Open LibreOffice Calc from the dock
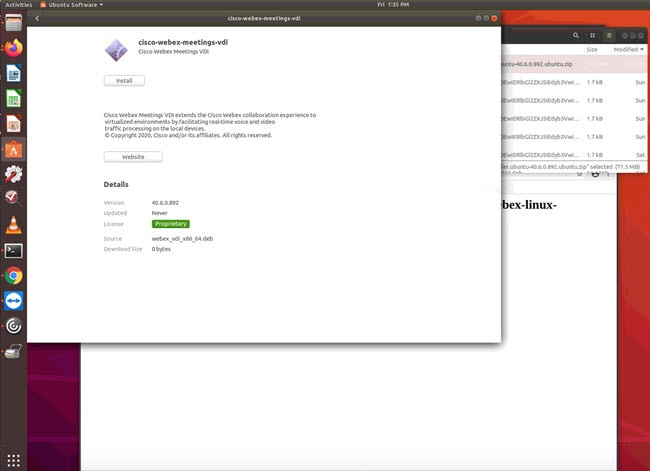 pos(13,99)
